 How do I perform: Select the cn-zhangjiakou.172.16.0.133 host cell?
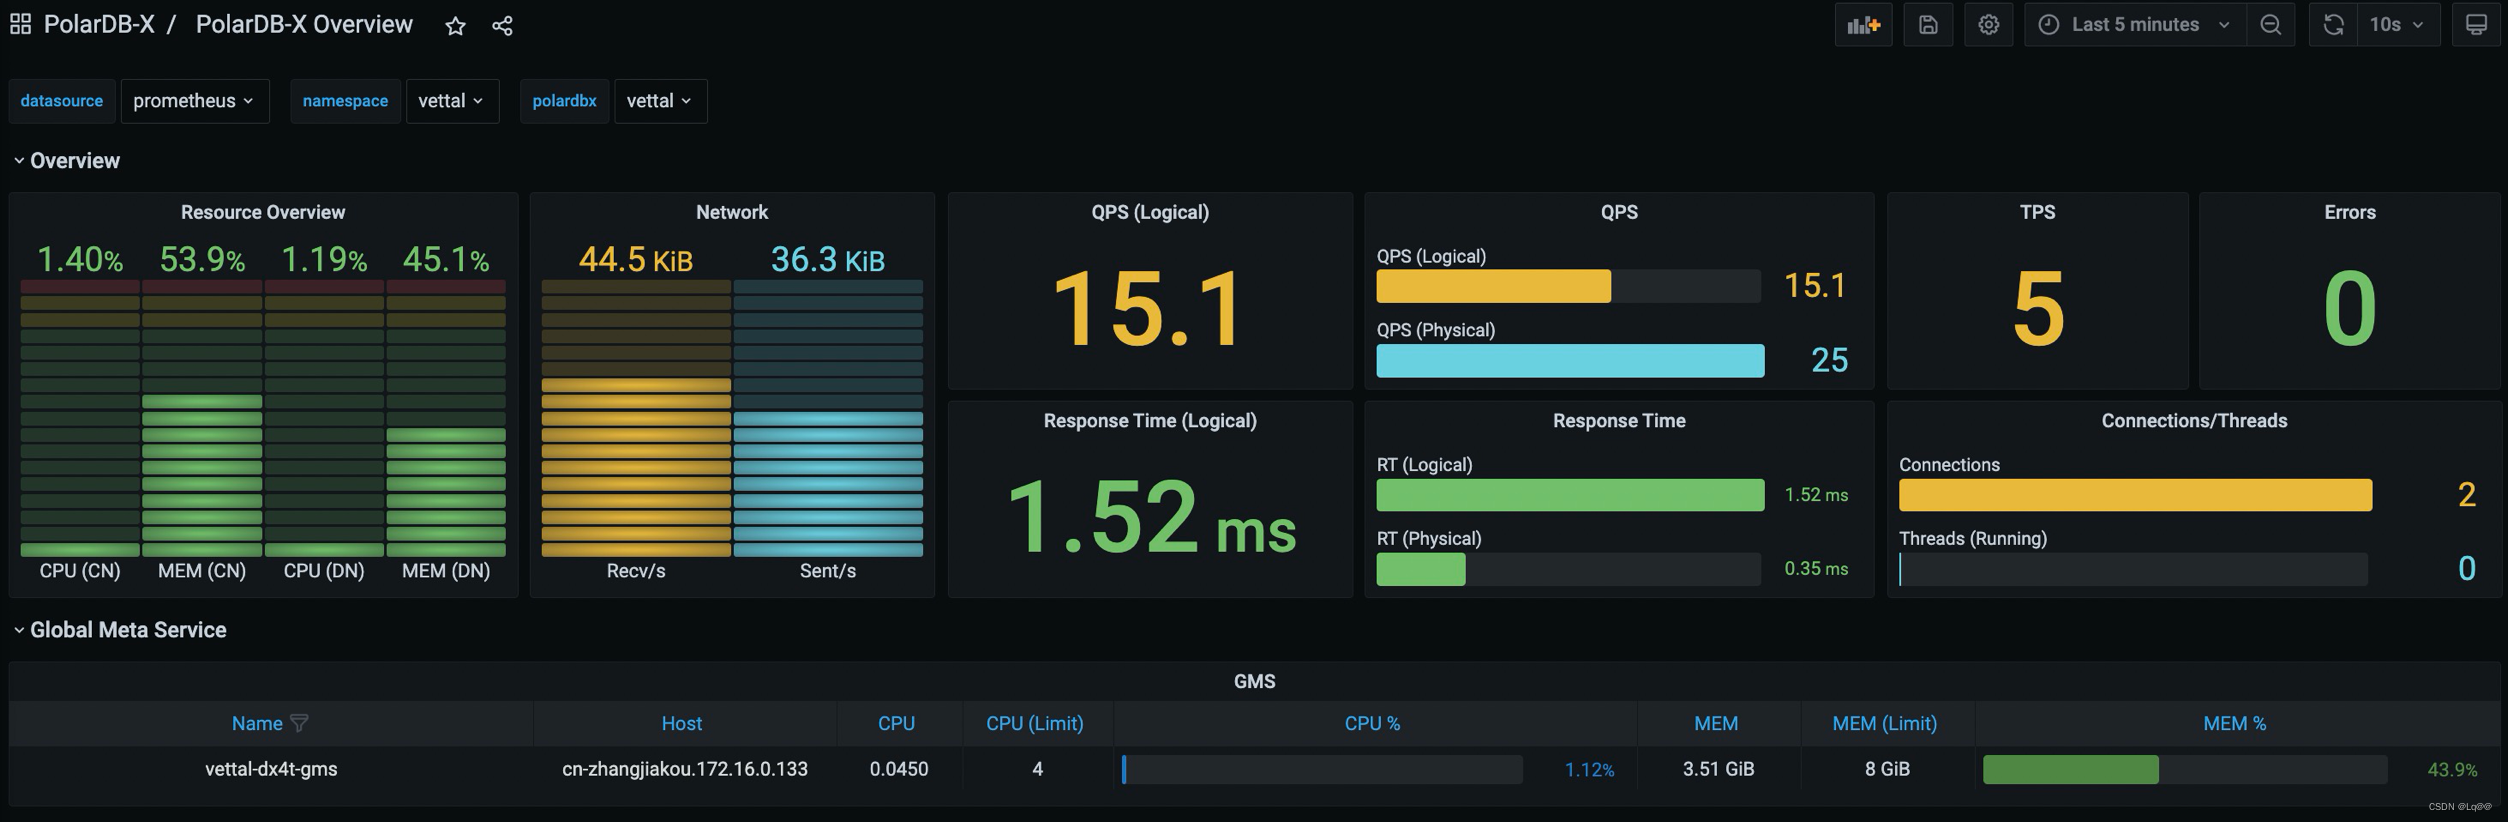click(685, 769)
